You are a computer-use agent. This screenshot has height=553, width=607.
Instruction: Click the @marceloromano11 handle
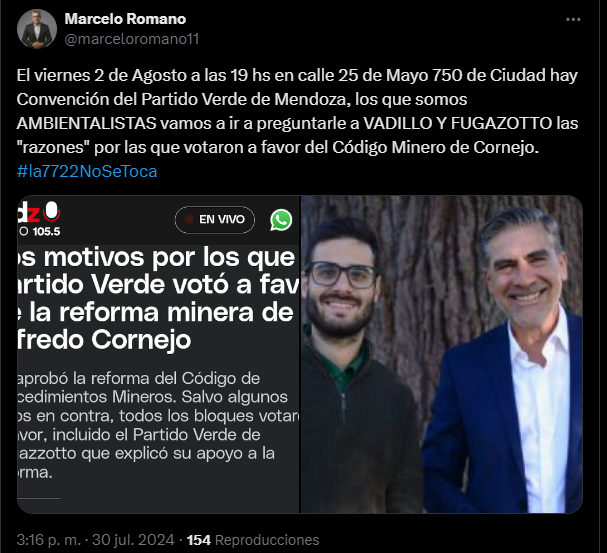pyautogui.click(x=132, y=39)
